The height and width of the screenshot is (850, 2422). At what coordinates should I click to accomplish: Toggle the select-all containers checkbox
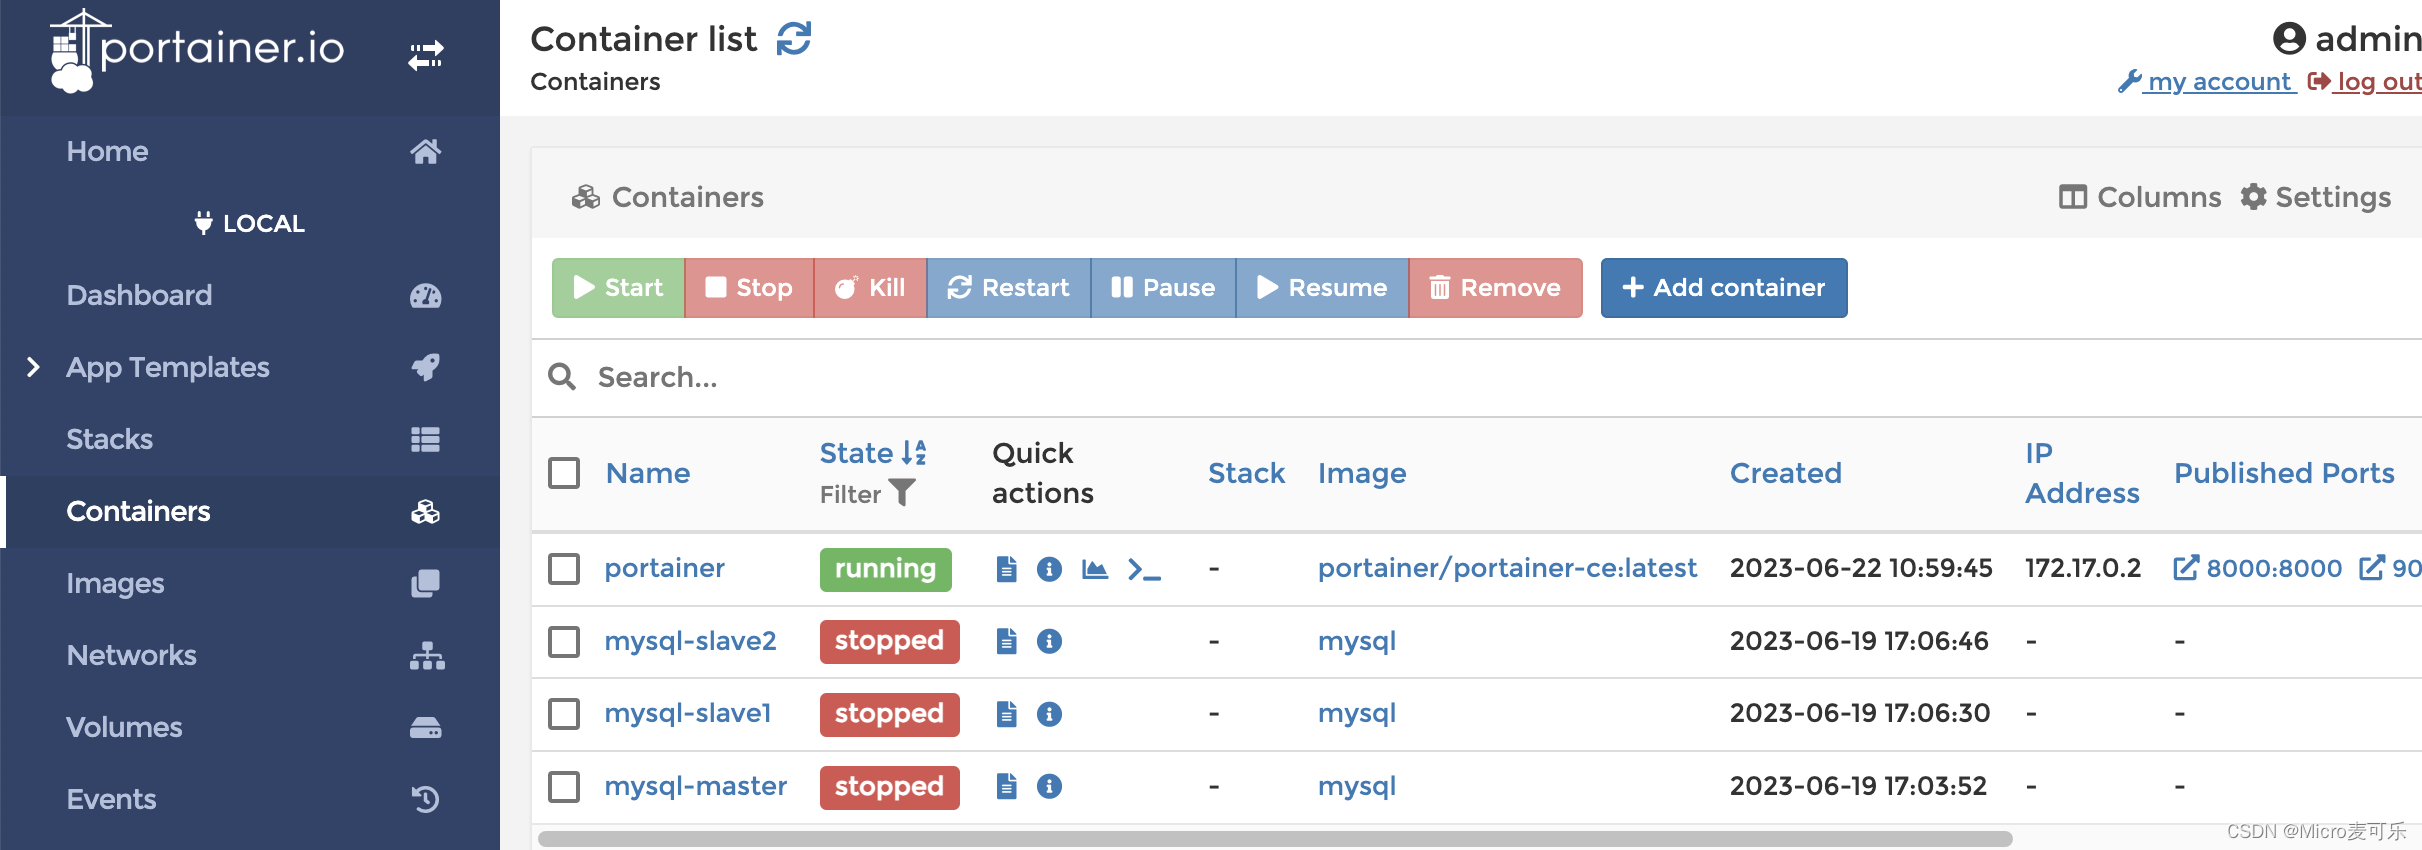click(x=564, y=473)
